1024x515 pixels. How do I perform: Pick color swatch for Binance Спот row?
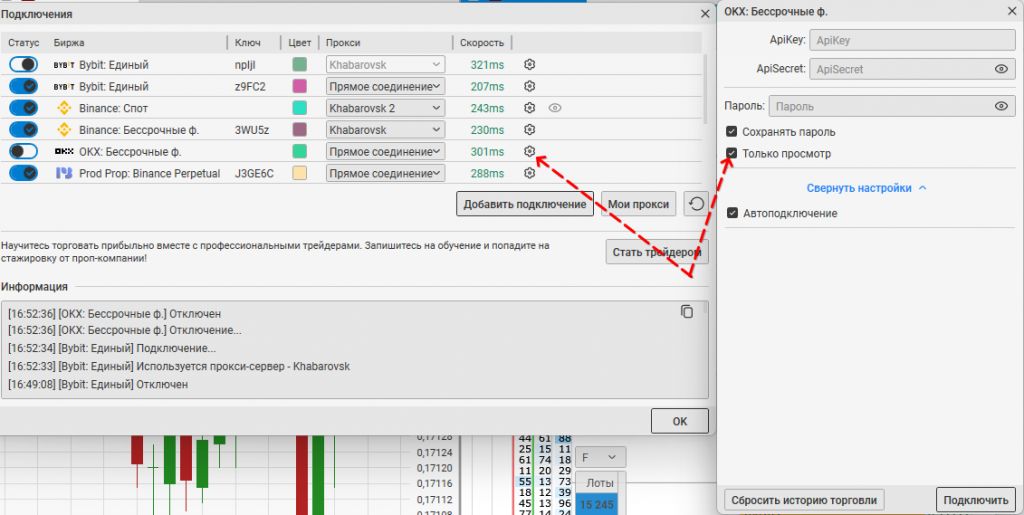[300, 108]
